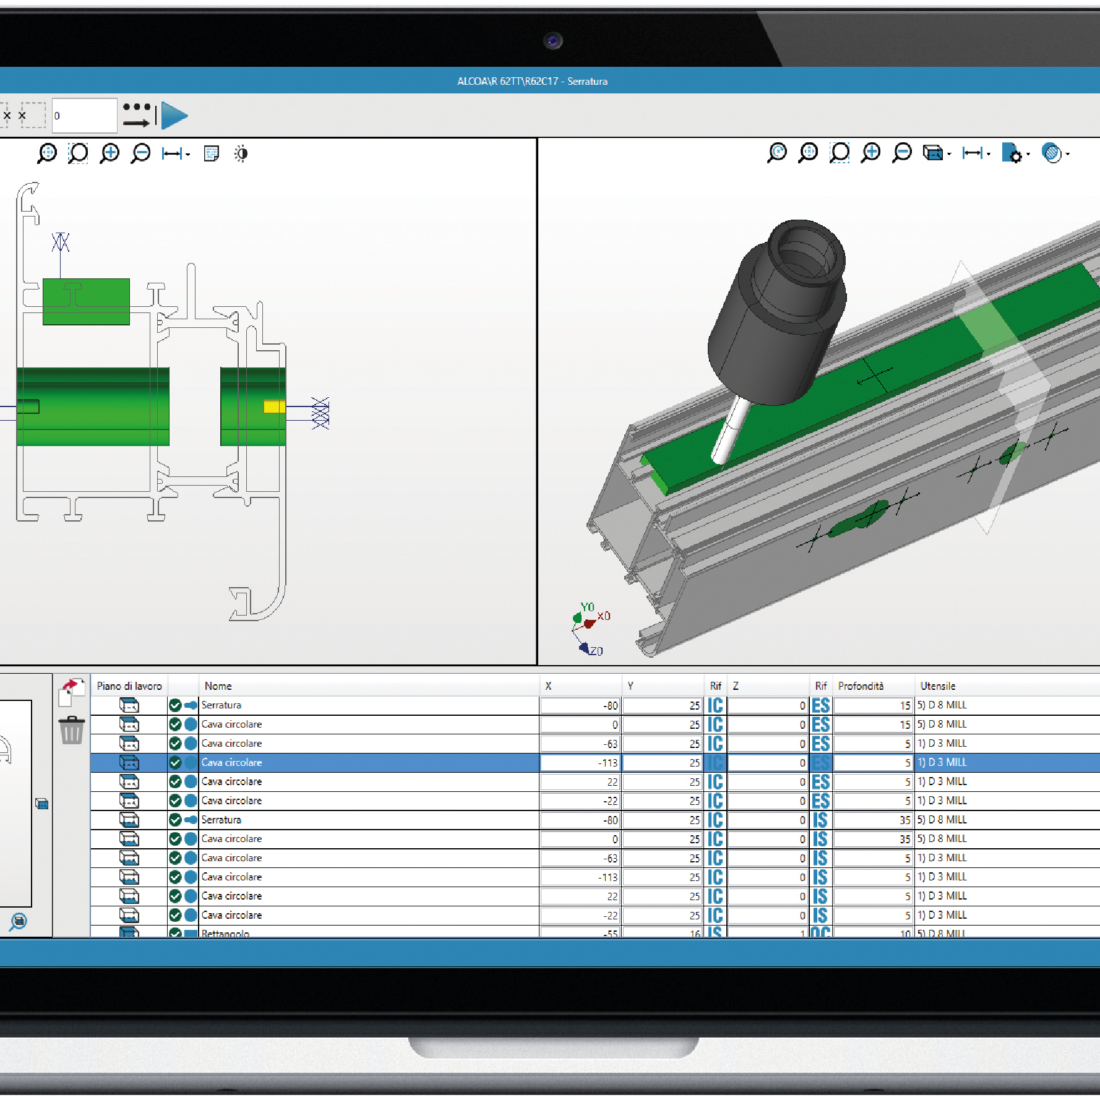Open the dimensions display icon in 2D toolbar
Screen dimensions: 1100x1100
click(172, 154)
